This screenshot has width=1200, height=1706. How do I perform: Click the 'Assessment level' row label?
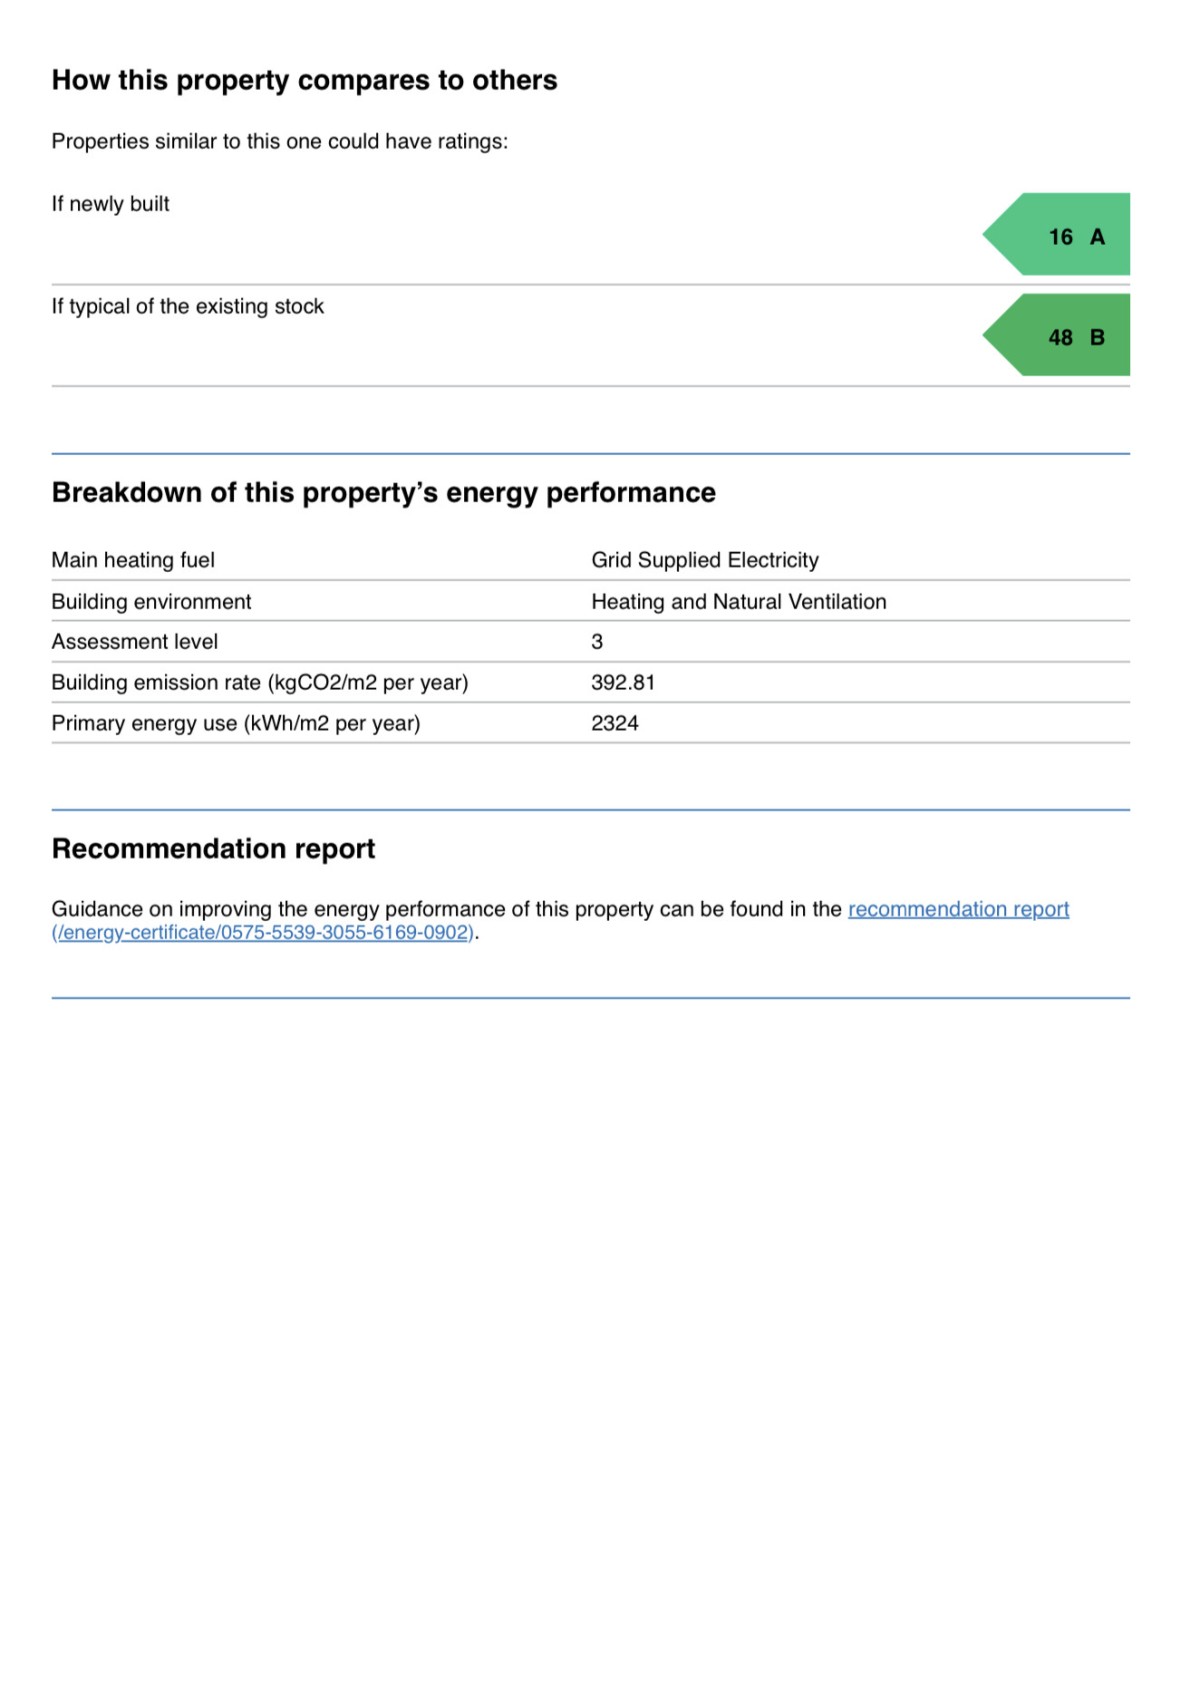point(134,642)
